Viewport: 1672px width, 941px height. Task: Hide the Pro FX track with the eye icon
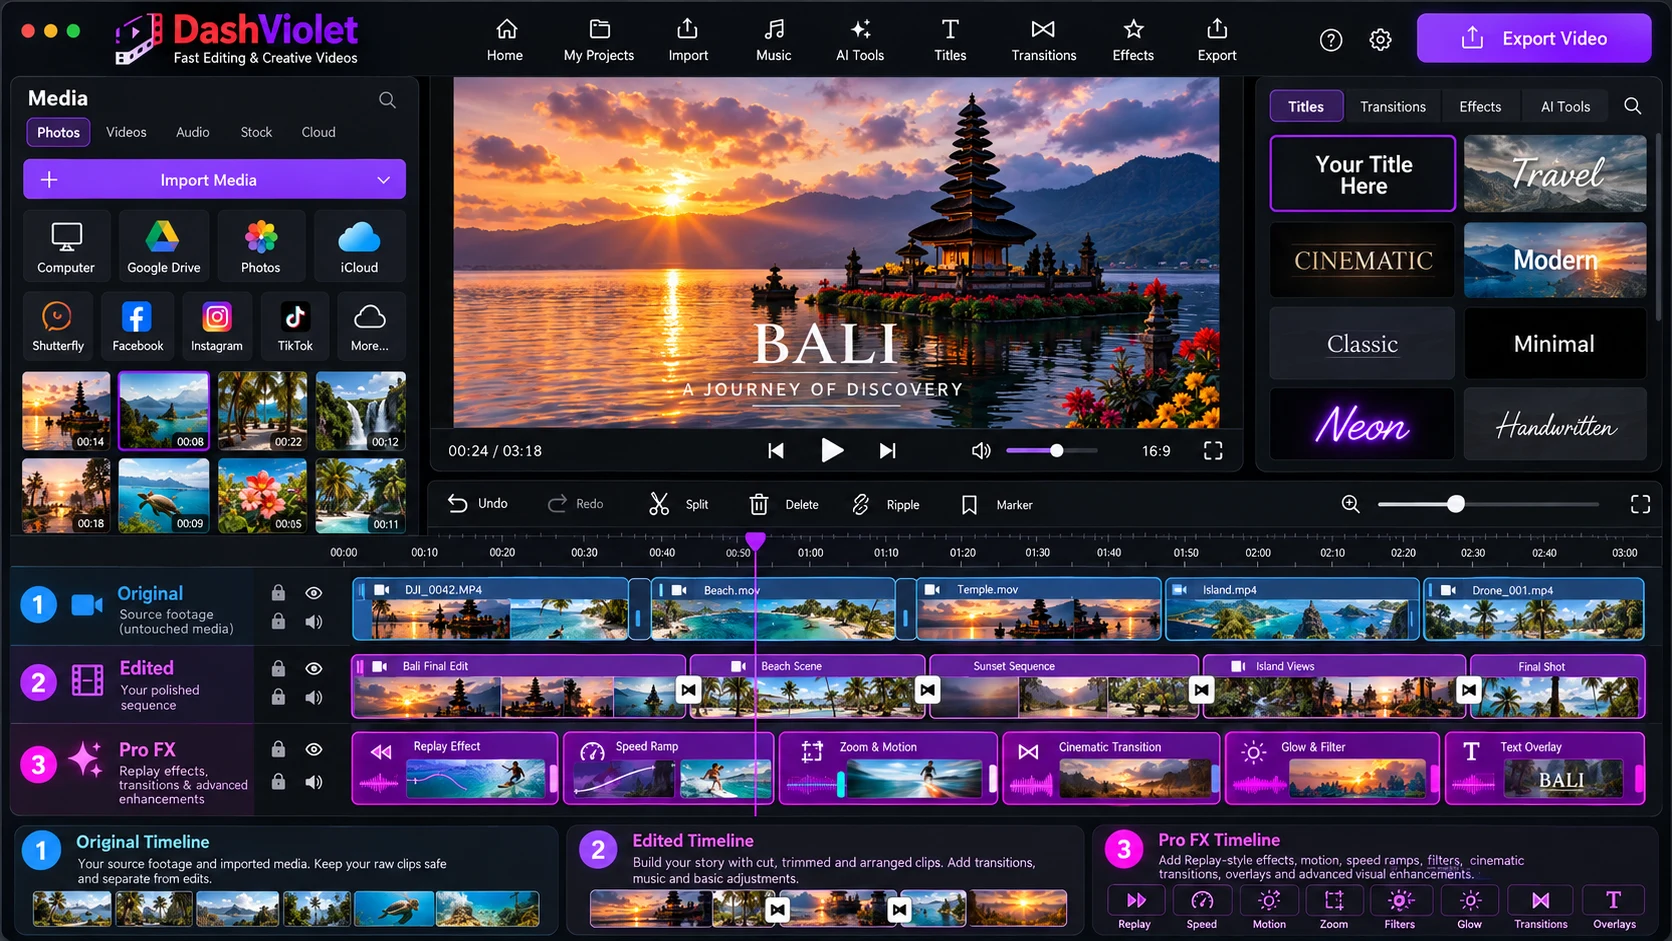click(313, 749)
